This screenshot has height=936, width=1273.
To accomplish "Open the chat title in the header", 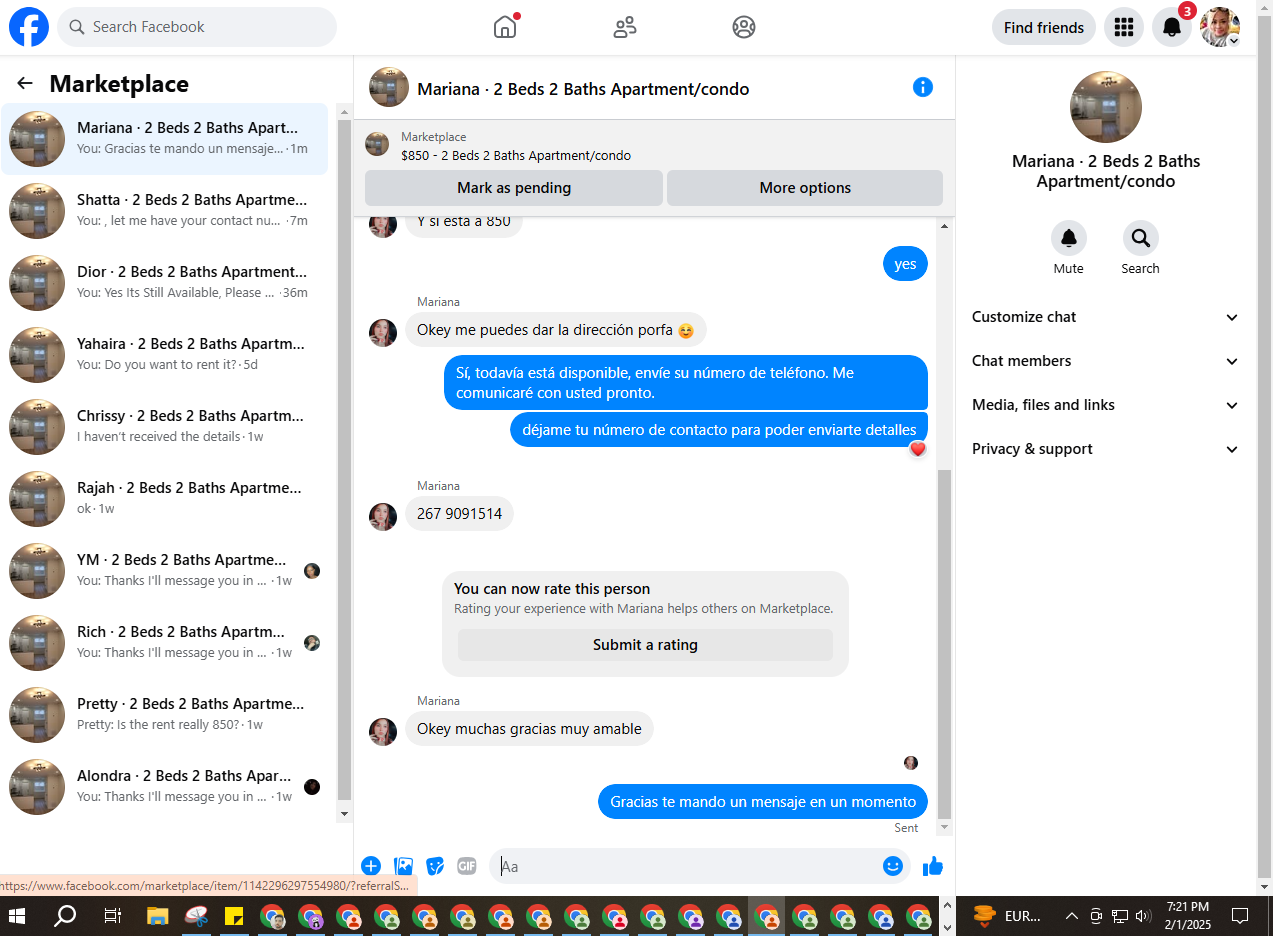I will (x=583, y=89).
